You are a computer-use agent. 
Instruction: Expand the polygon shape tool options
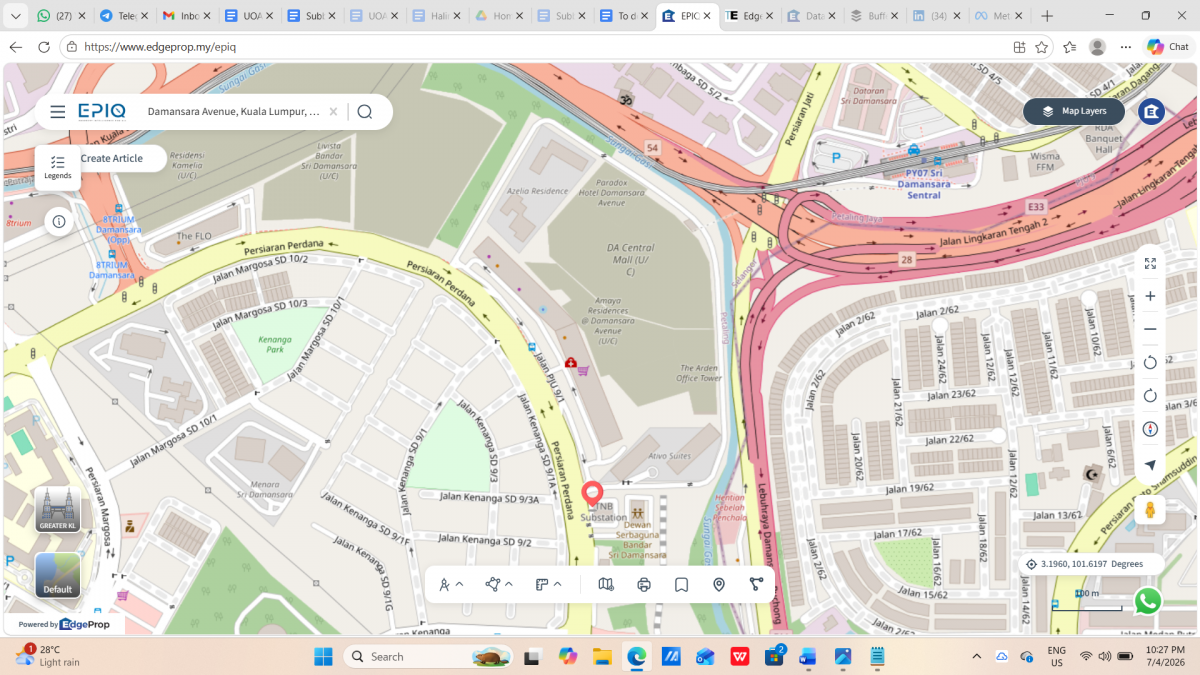tap(500, 585)
